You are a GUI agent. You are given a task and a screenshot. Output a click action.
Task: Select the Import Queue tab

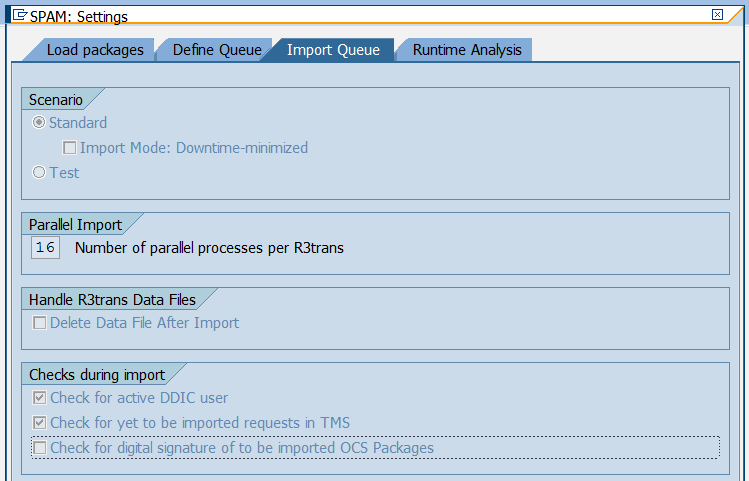tap(327, 50)
